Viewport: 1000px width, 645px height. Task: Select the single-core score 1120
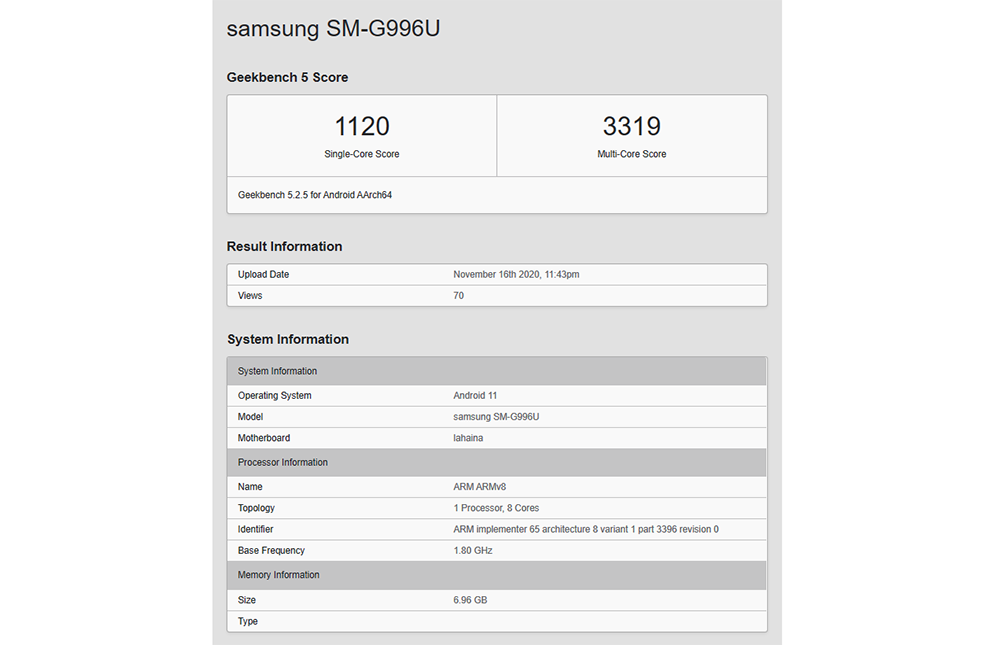[x=362, y=126]
